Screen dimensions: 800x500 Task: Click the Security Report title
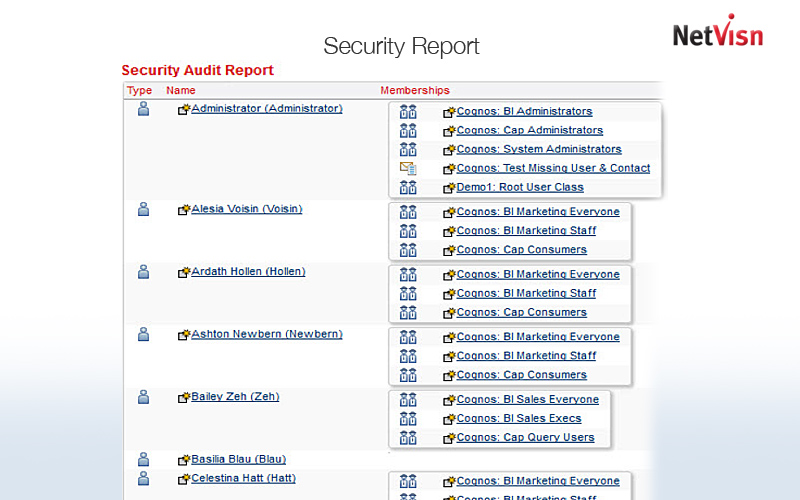401,46
